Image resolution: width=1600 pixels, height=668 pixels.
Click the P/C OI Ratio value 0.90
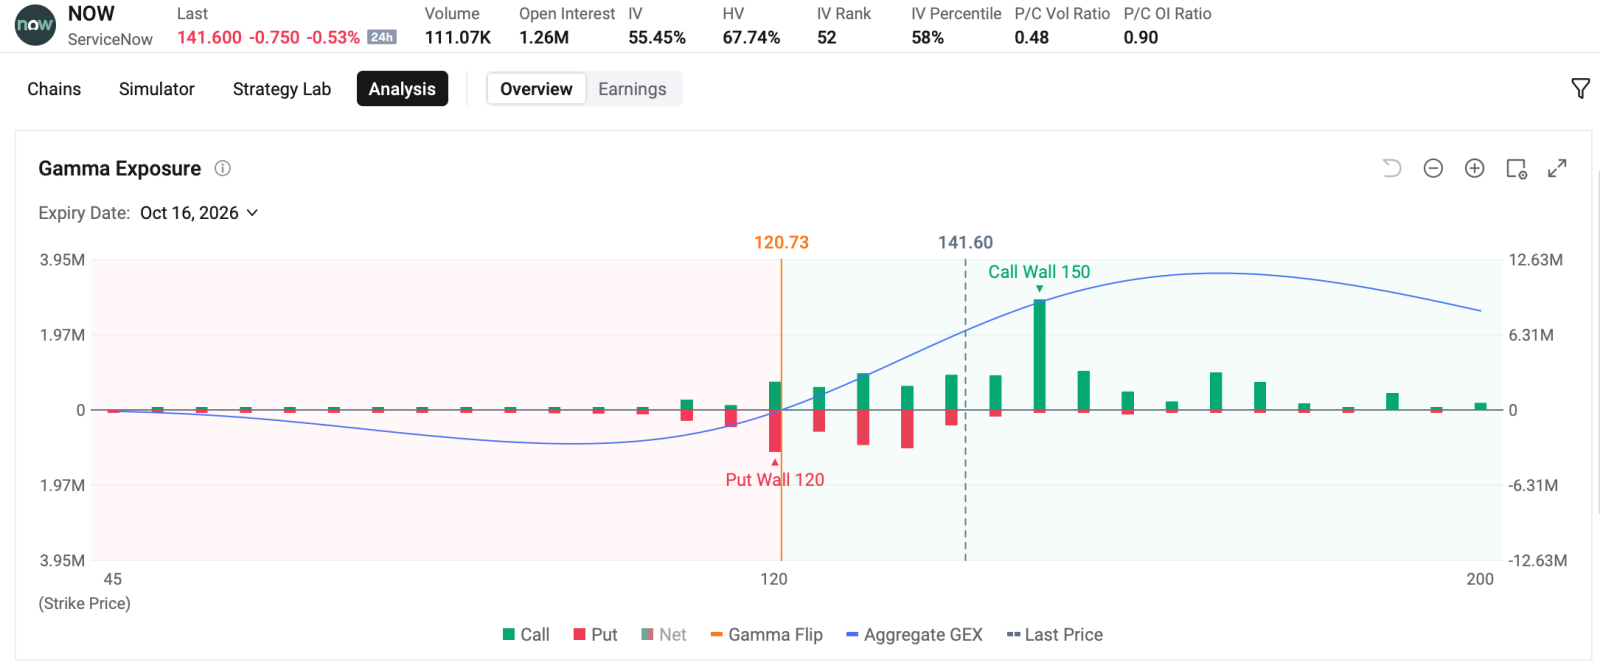[1141, 37]
